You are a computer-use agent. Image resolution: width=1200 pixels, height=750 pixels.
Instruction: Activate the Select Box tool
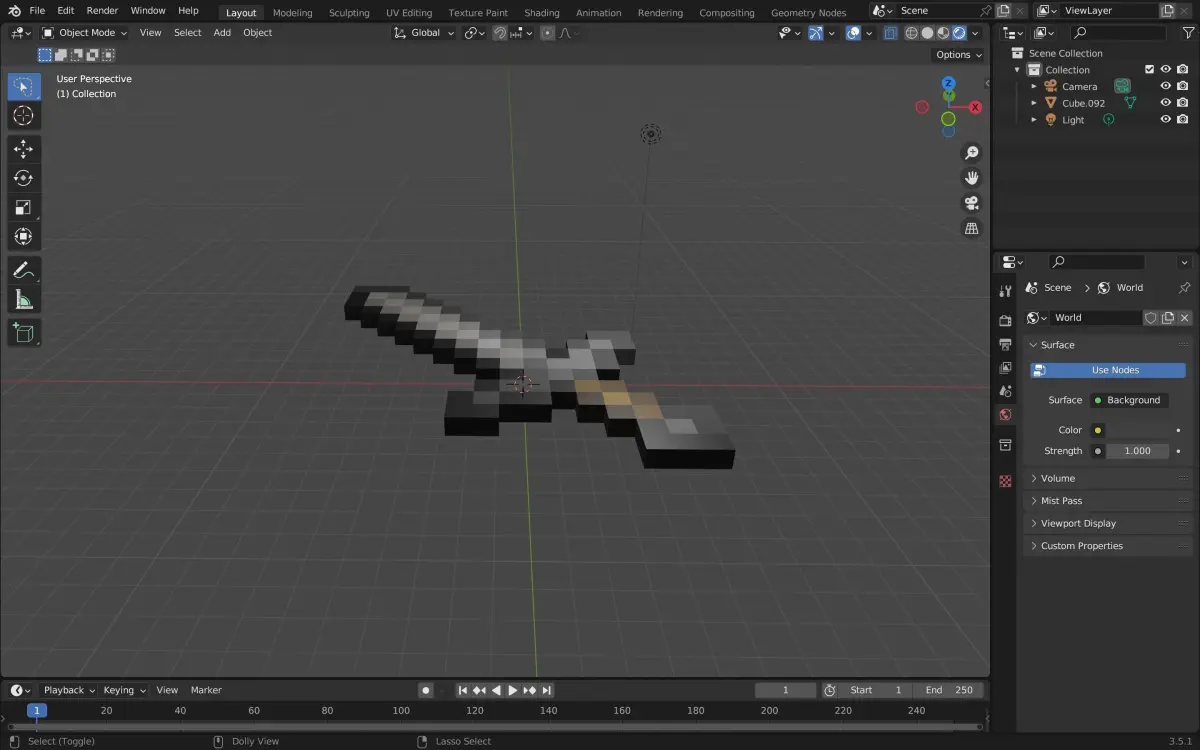pos(24,87)
